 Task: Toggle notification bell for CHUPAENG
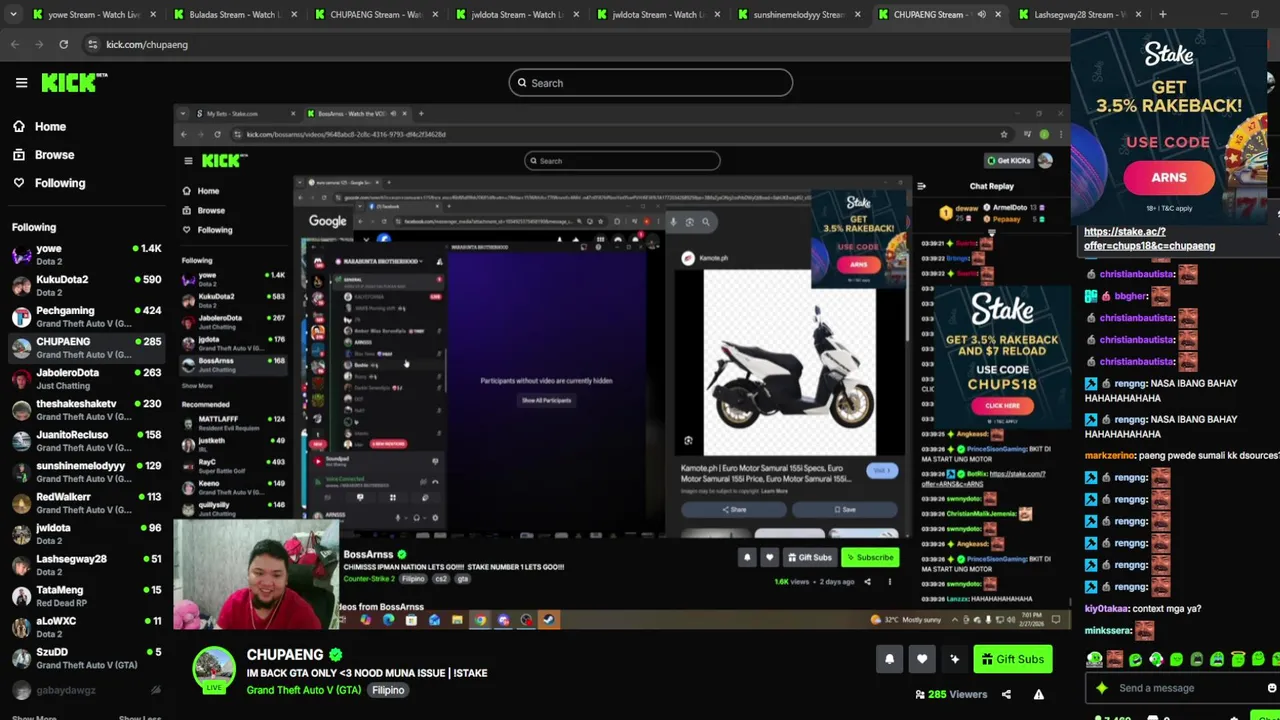tap(889, 659)
